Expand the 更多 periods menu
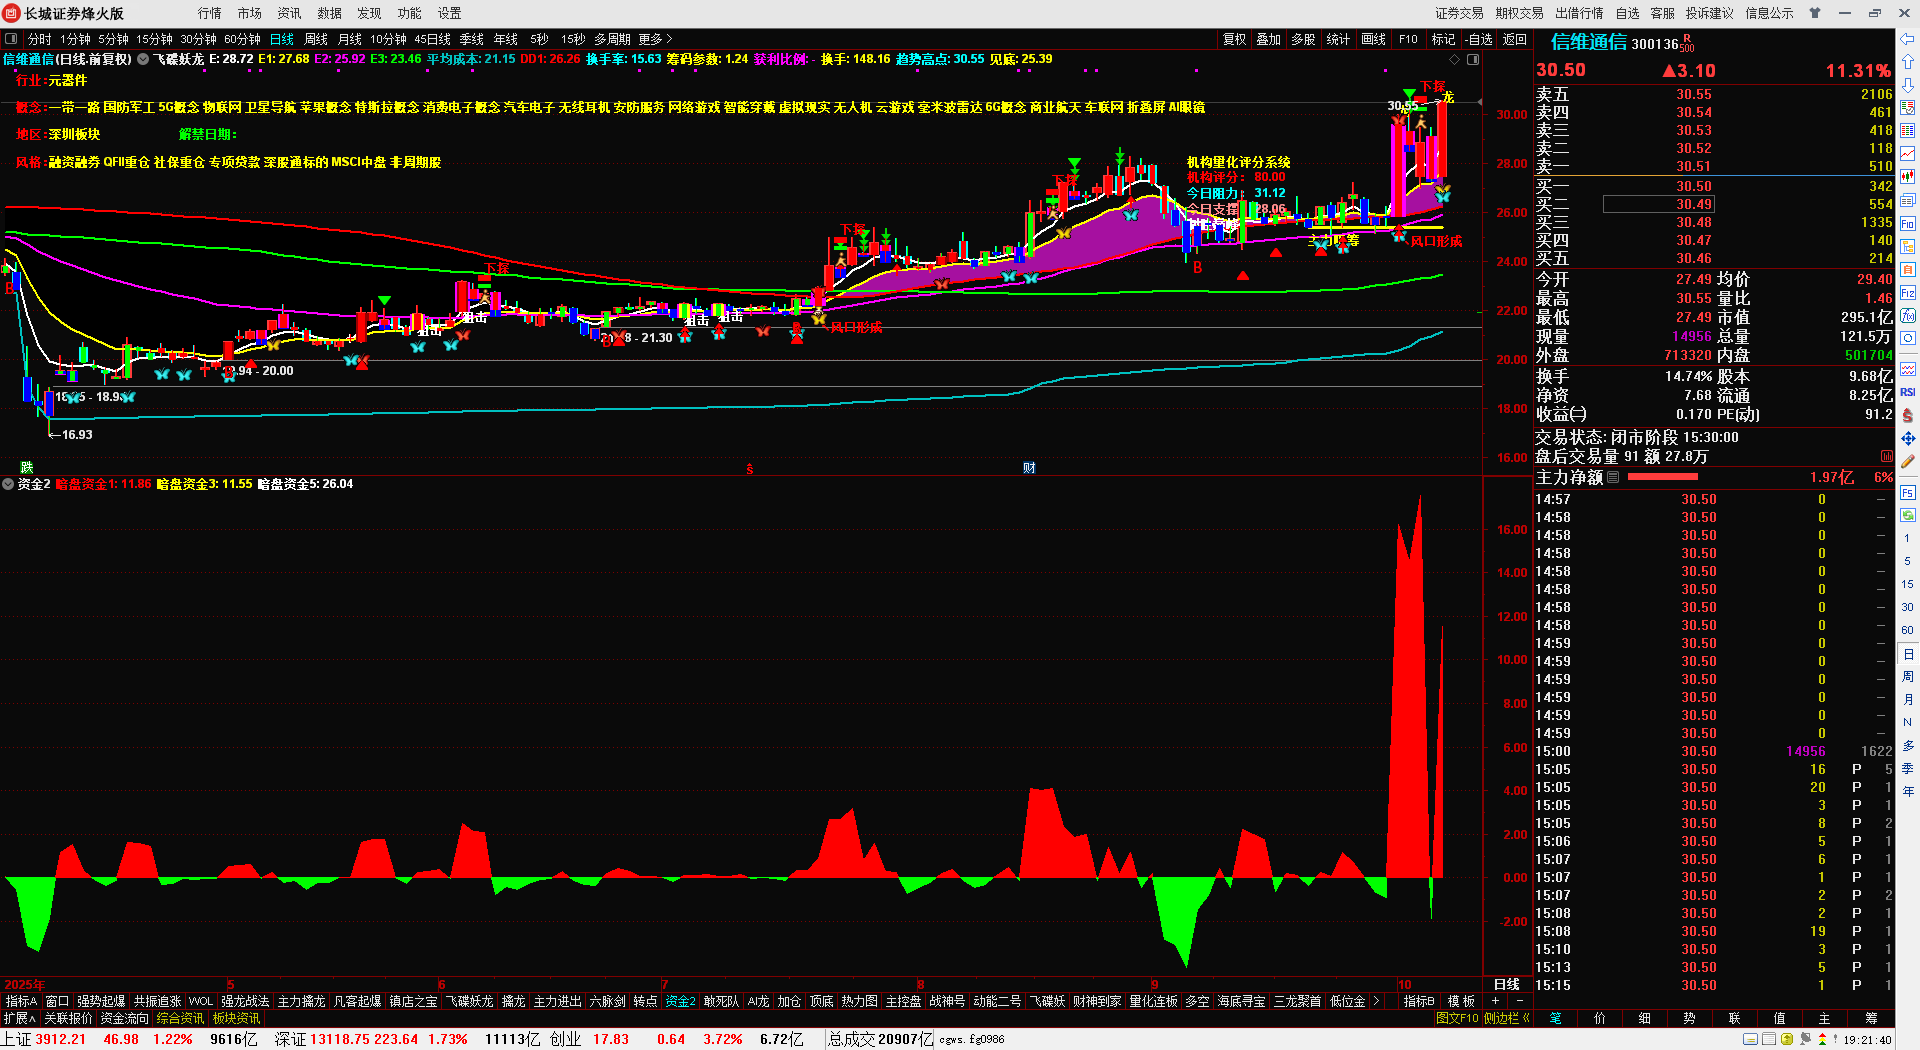The width and height of the screenshot is (1920, 1050). coord(655,39)
